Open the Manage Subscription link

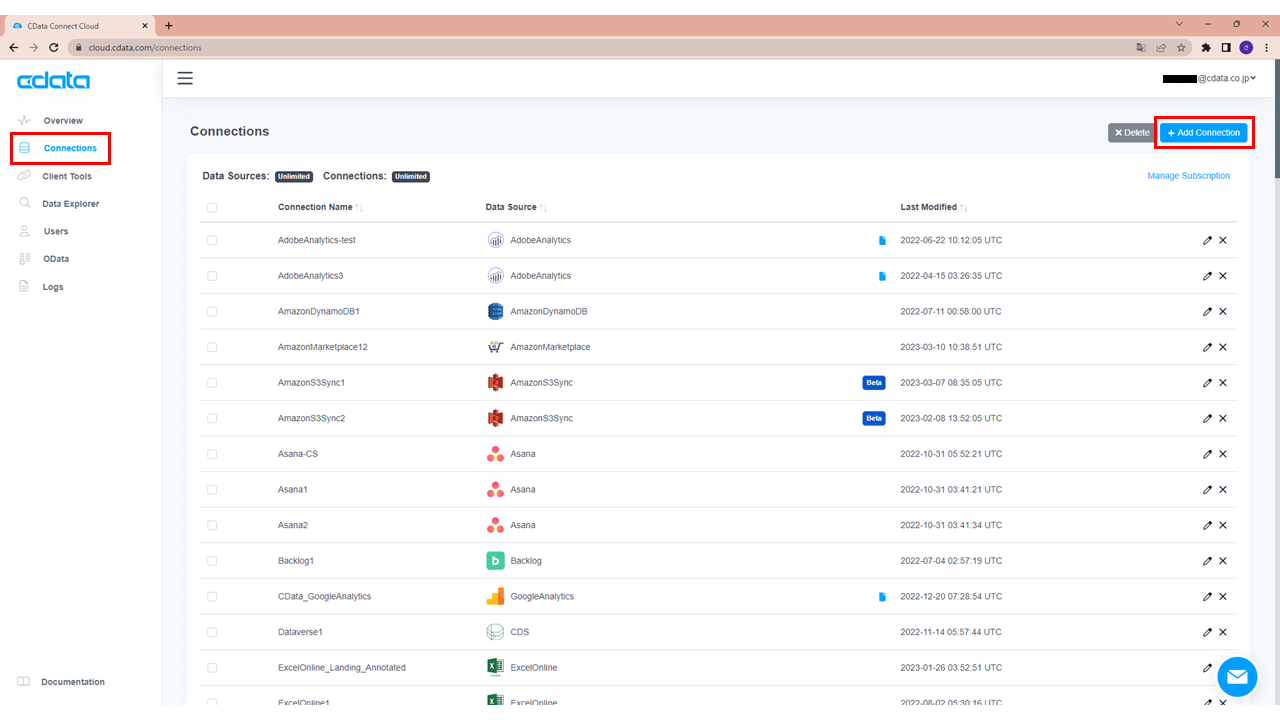click(x=1189, y=176)
